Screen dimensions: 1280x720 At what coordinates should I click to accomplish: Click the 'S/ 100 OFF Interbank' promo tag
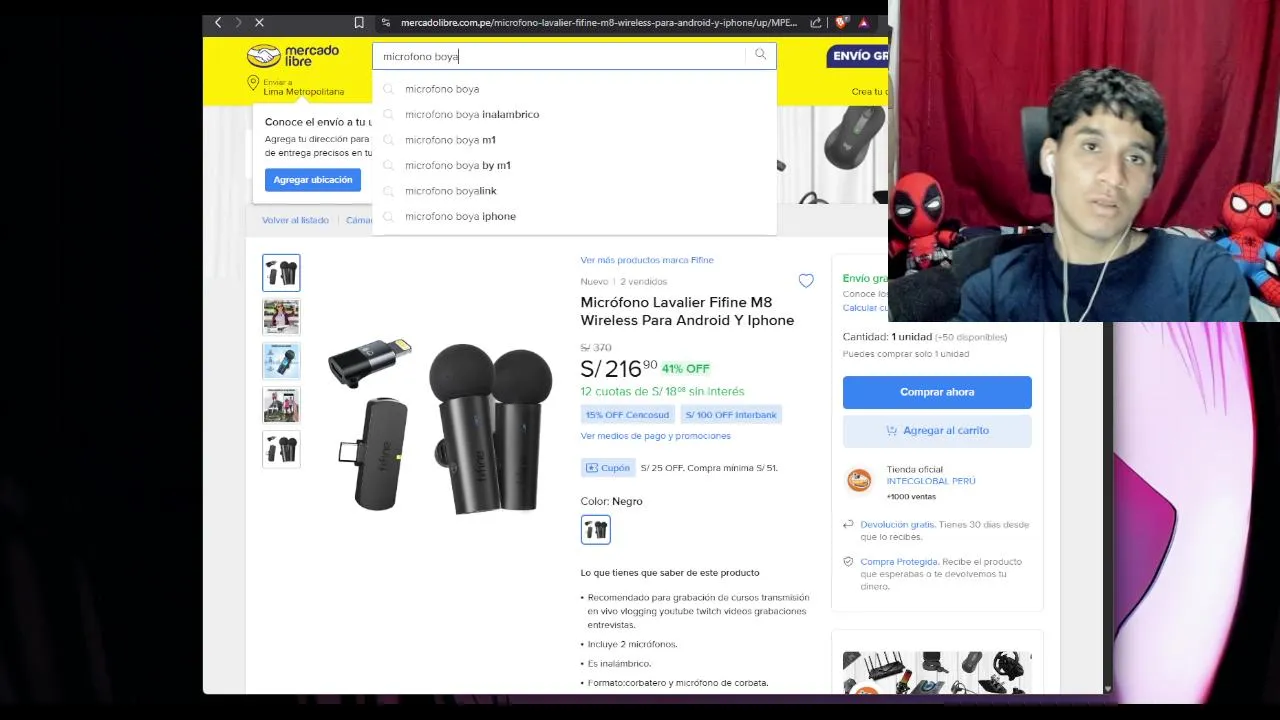pos(731,415)
